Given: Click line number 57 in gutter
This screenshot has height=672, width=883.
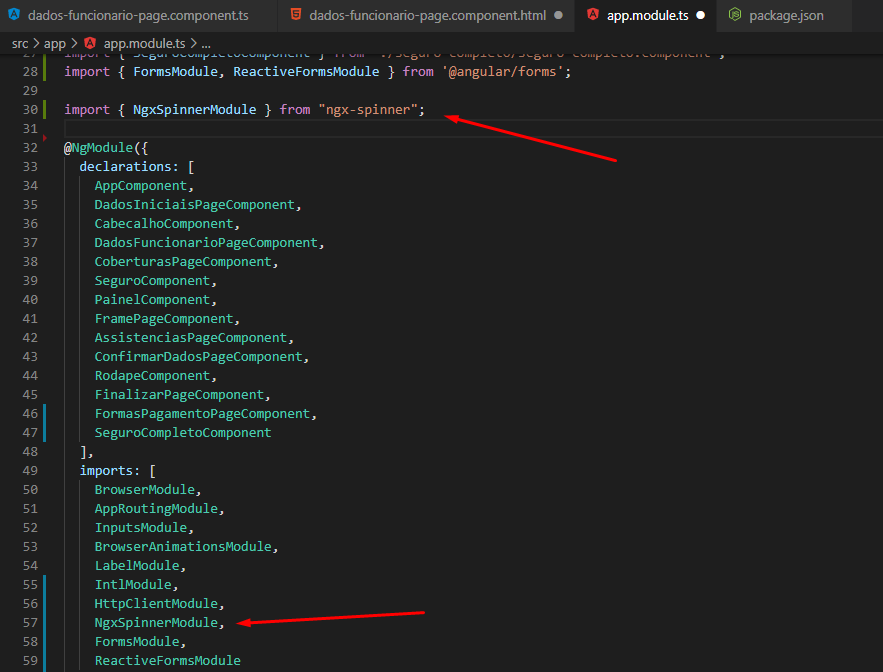Looking at the screenshot, I should tap(30, 622).
